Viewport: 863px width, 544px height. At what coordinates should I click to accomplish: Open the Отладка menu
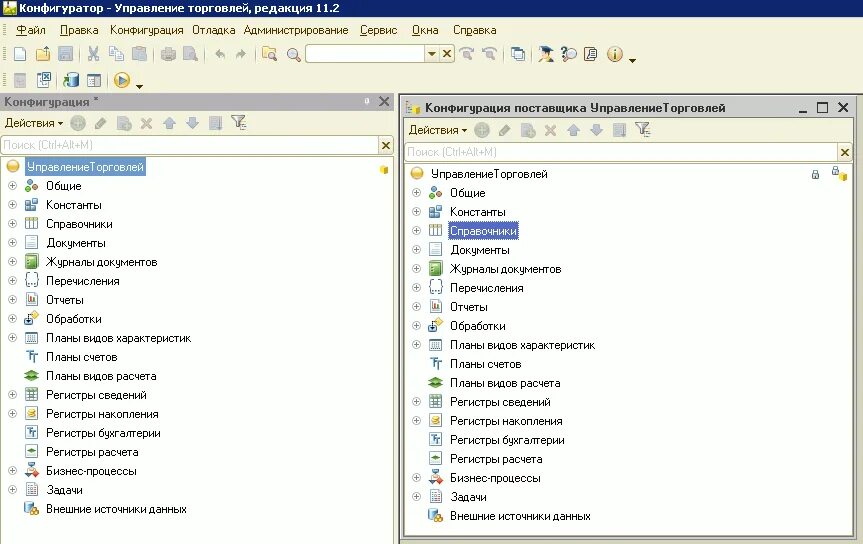coord(214,30)
